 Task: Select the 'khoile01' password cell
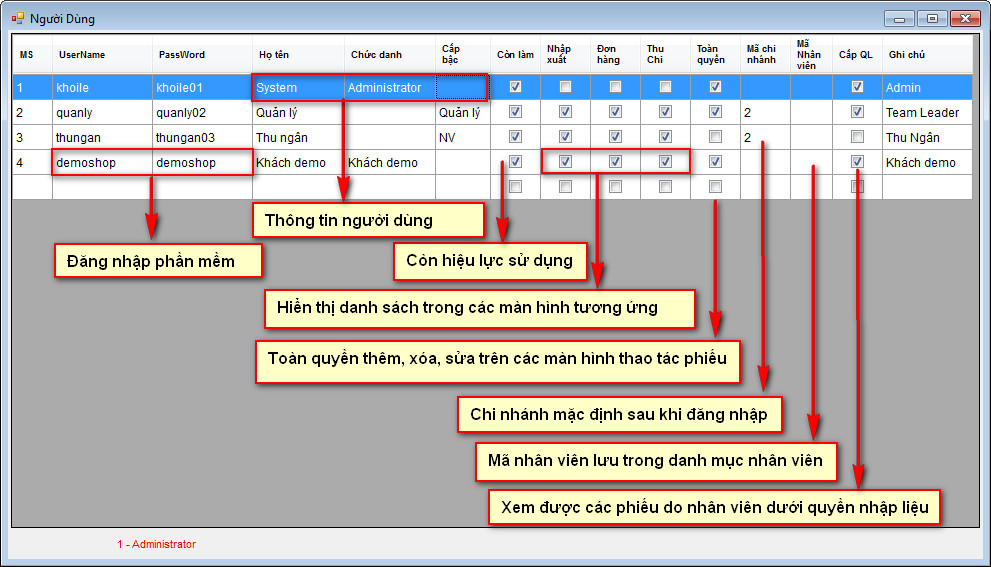[x=202, y=87]
